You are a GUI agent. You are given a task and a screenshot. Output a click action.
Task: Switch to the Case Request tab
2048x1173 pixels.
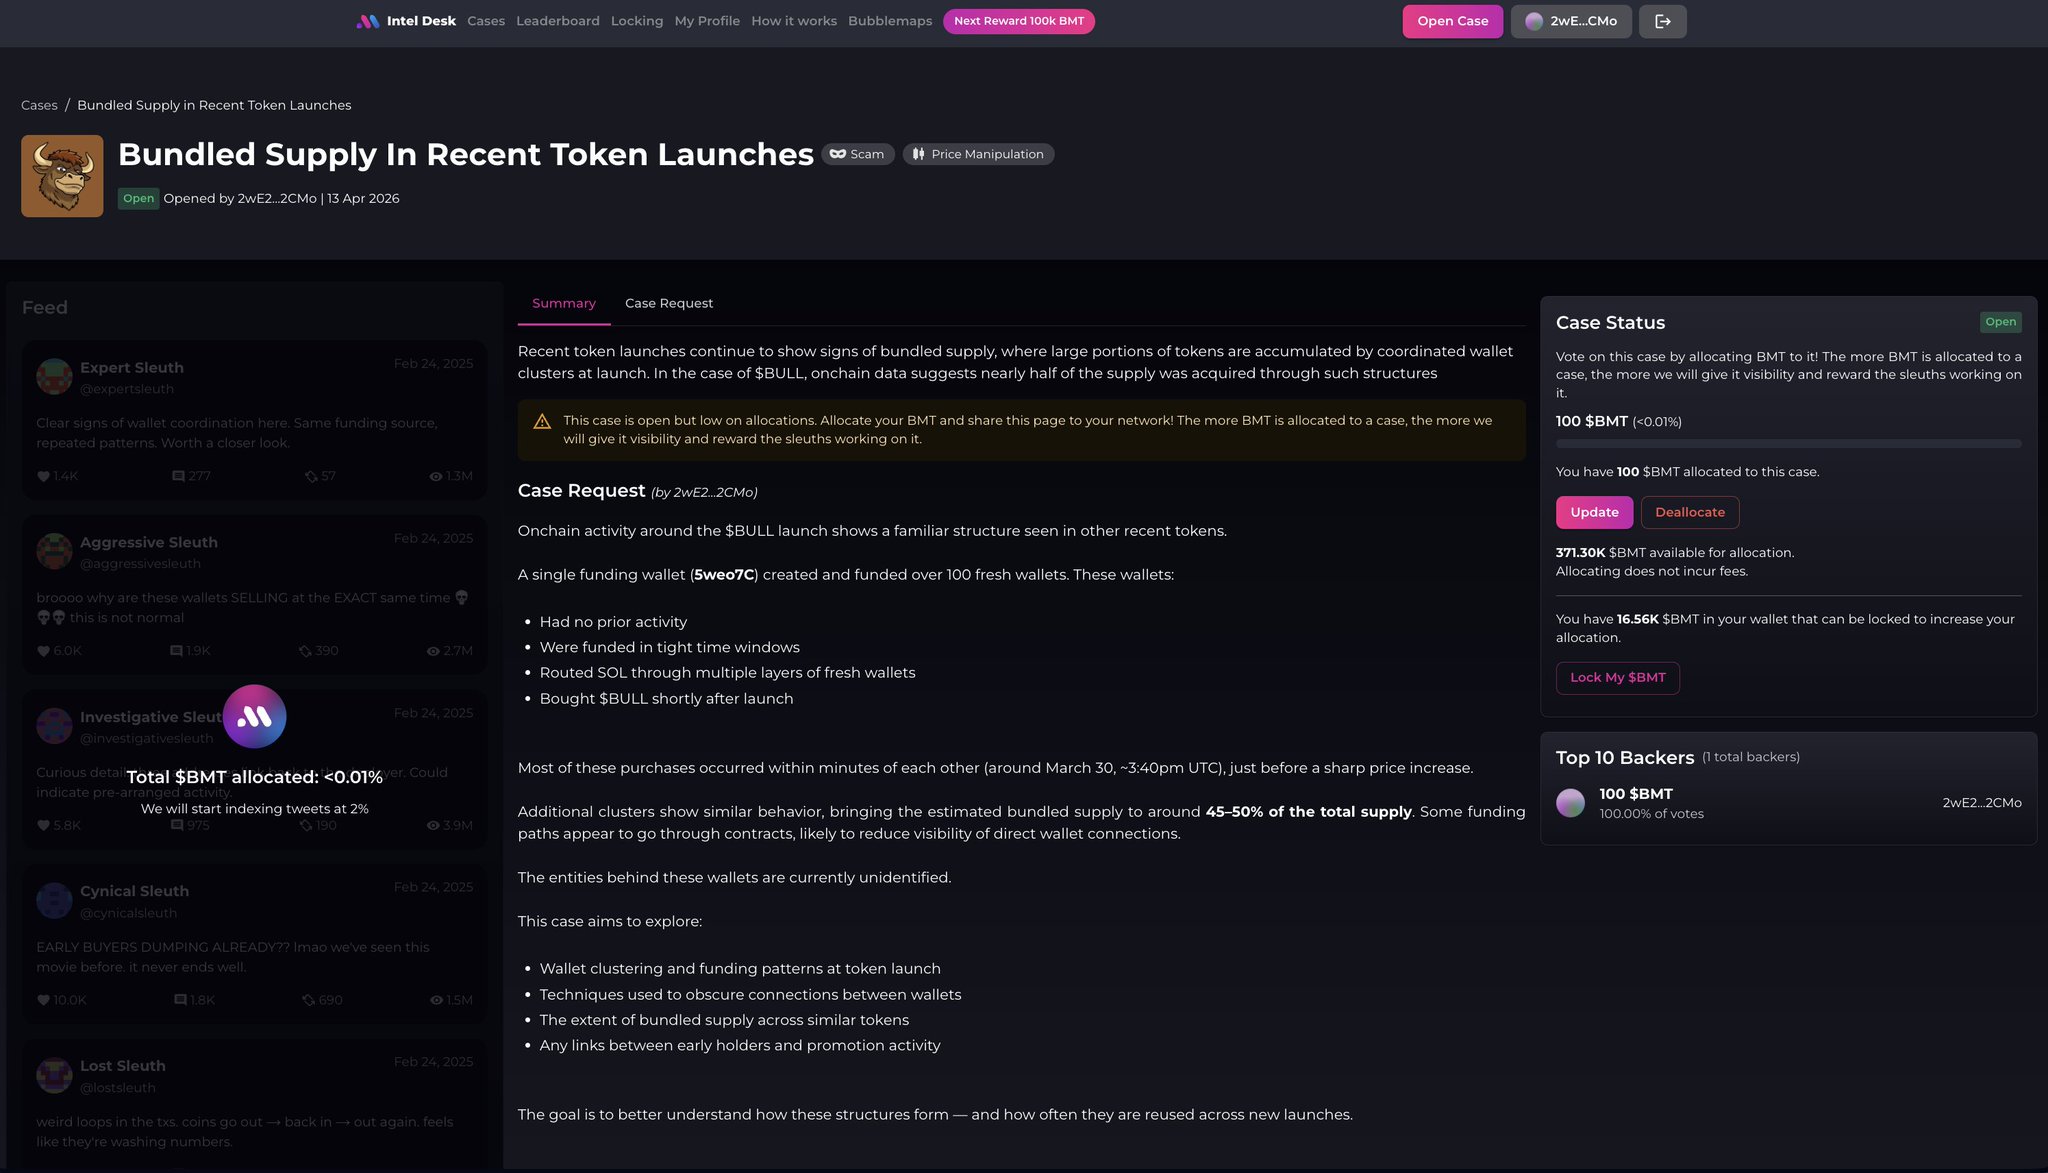pos(668,303)
